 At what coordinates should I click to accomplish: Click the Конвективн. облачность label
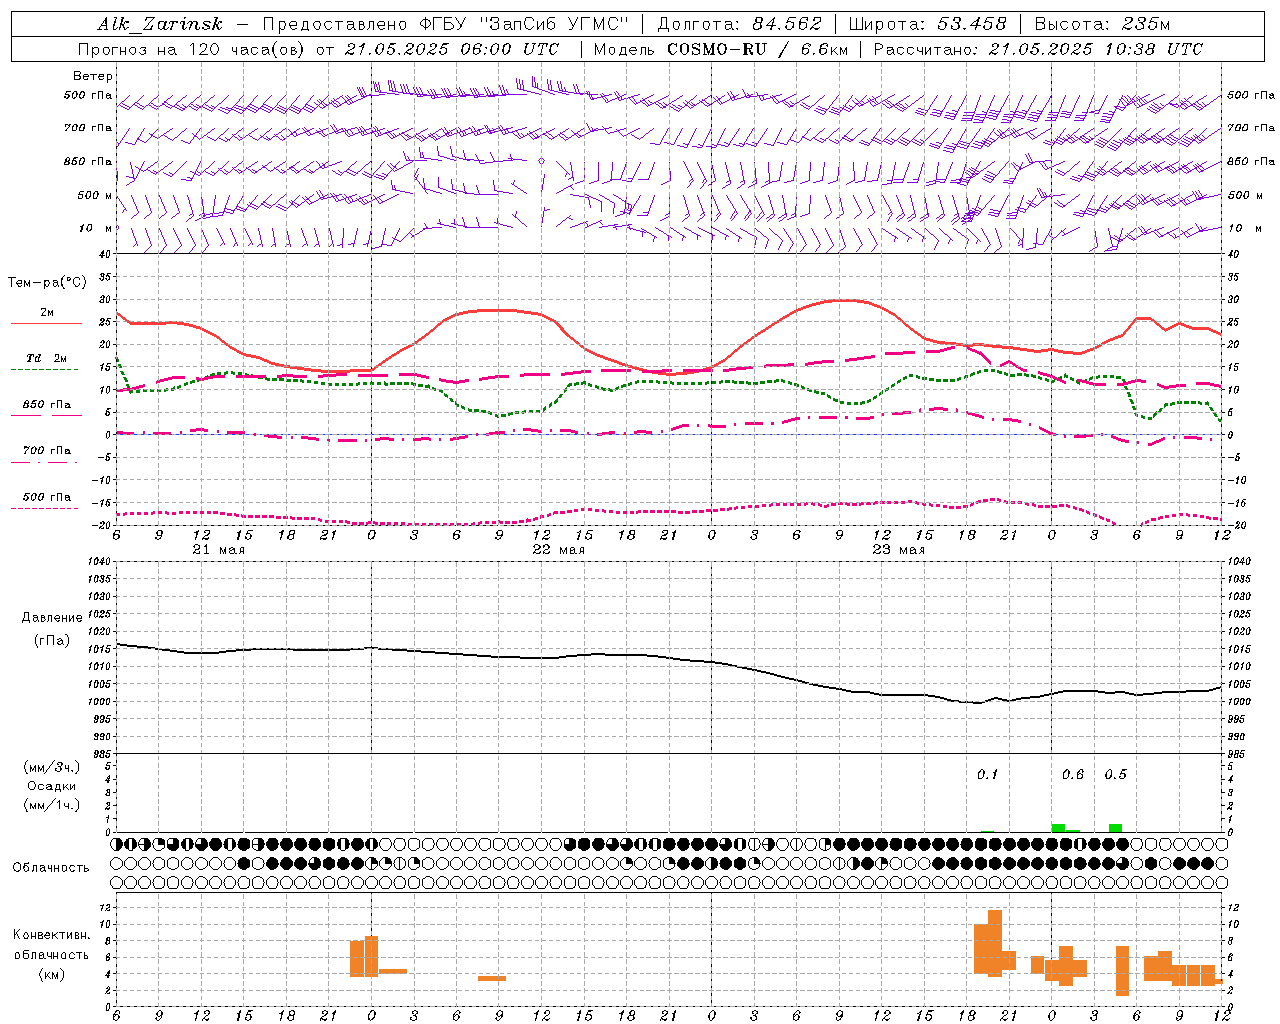click(x=51, y=945)
